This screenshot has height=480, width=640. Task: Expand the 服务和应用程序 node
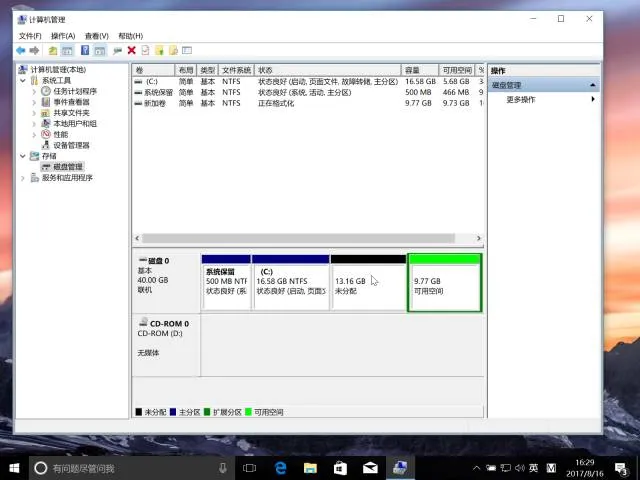pos(23,178)
